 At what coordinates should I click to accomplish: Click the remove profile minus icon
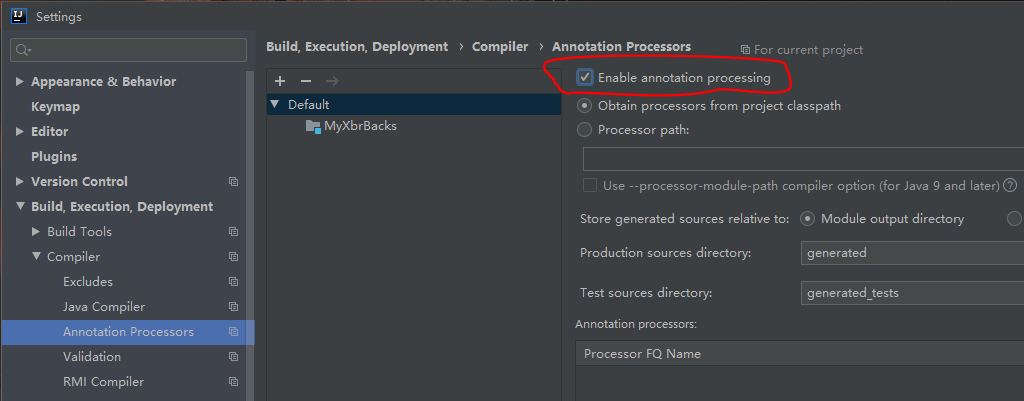306,81
